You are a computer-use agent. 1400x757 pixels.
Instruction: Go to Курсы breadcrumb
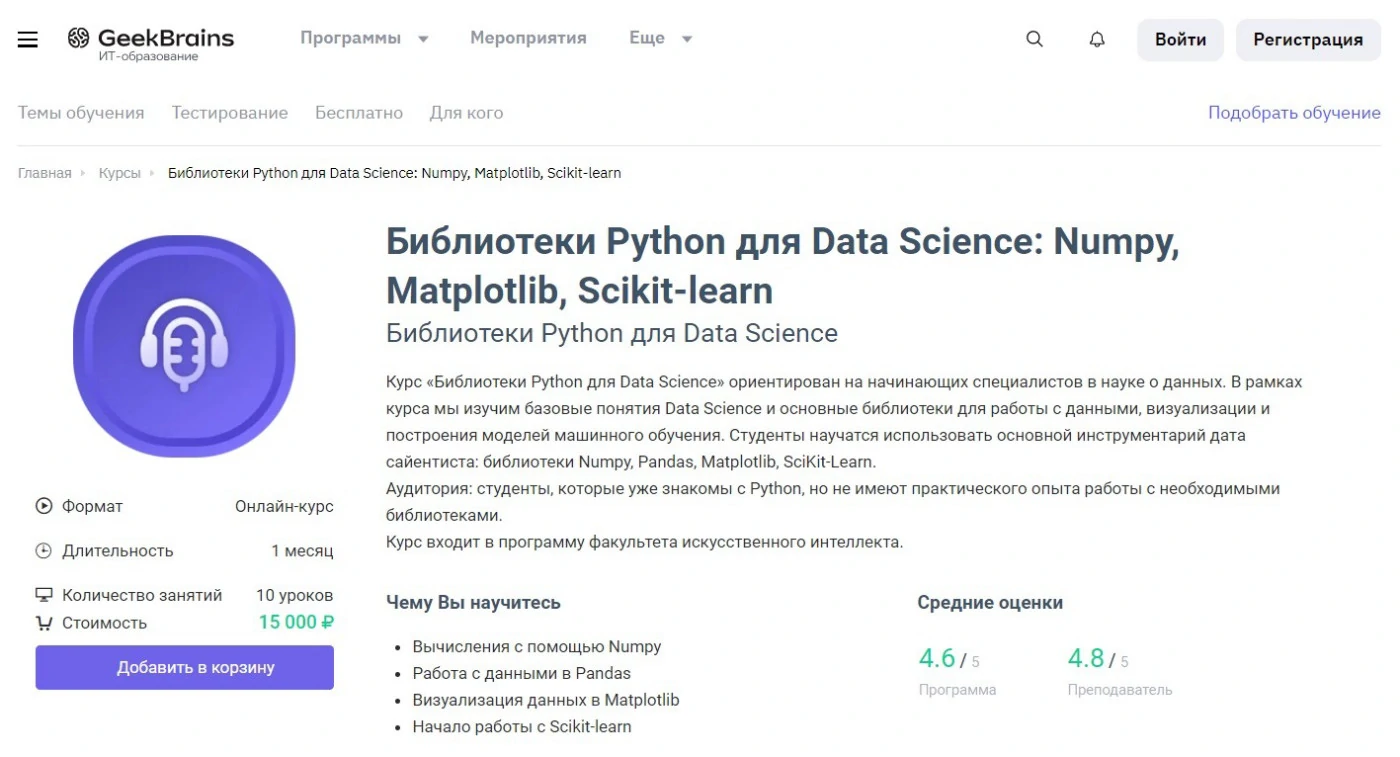pyautogui.click(x=120, y=173)
